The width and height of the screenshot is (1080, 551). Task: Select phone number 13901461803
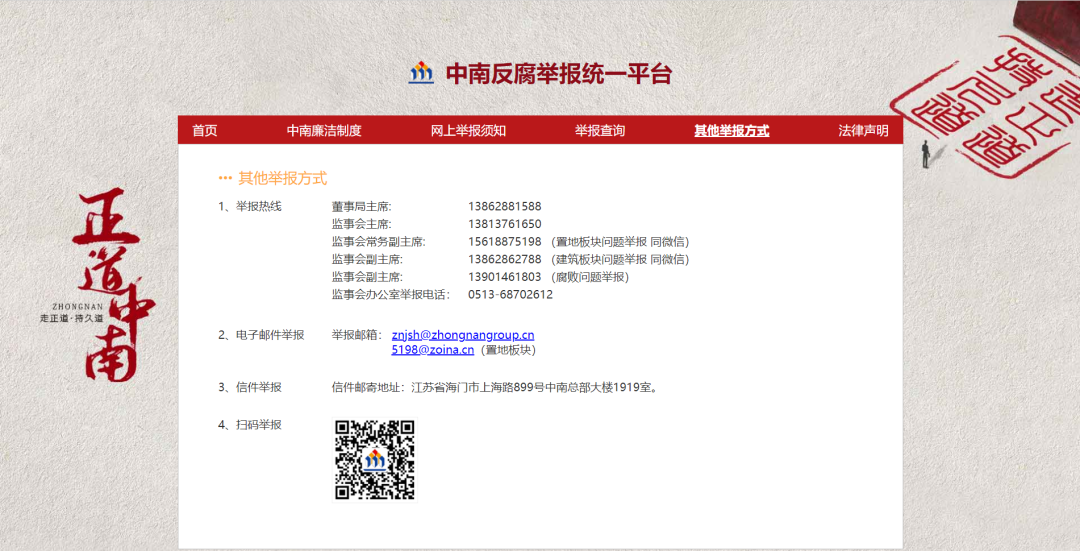[x=505, y=277]
